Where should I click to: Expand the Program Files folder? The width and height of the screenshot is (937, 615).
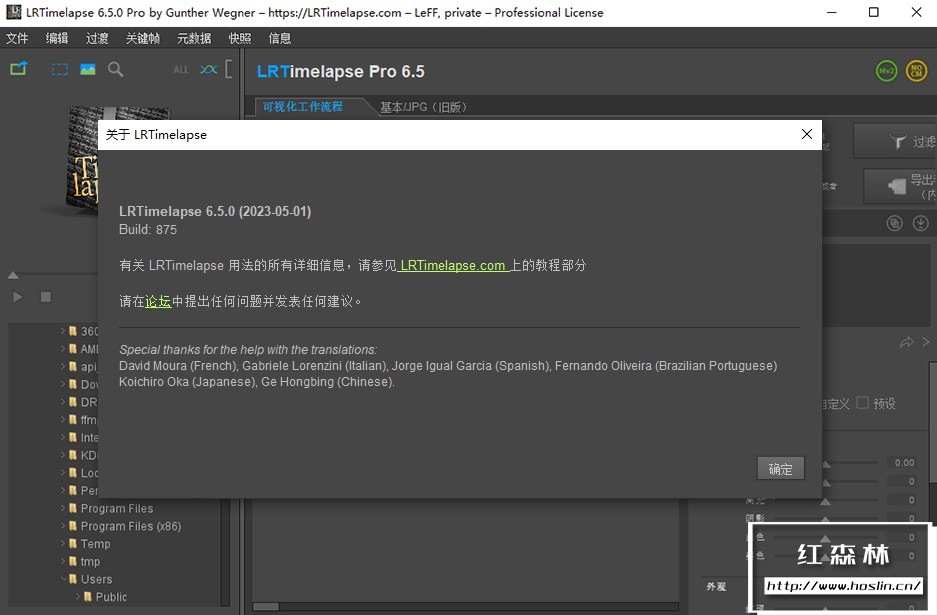[x=63, y=508]
